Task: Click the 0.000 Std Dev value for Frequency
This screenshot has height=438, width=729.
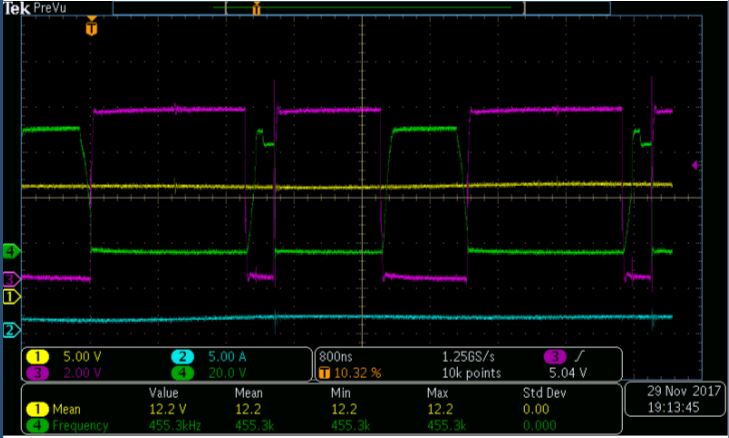Action: point(539,425)
